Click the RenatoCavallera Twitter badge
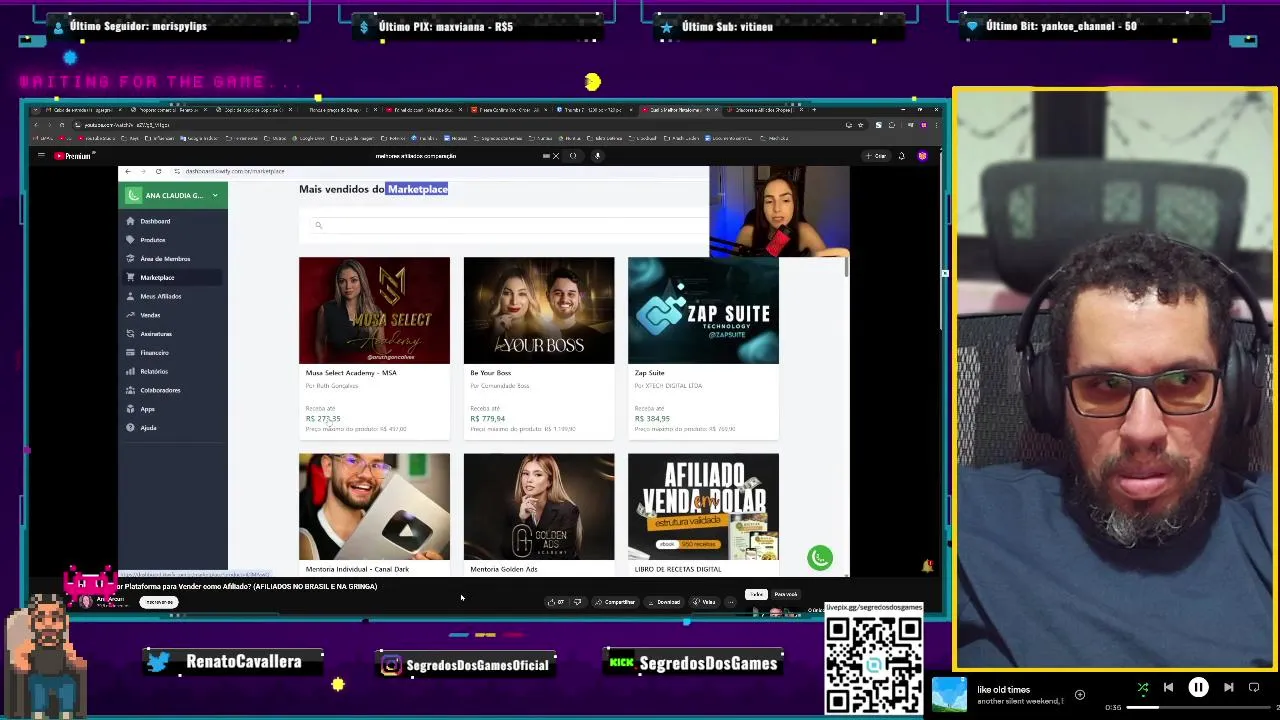1280x720 pixels. [235, 662]
